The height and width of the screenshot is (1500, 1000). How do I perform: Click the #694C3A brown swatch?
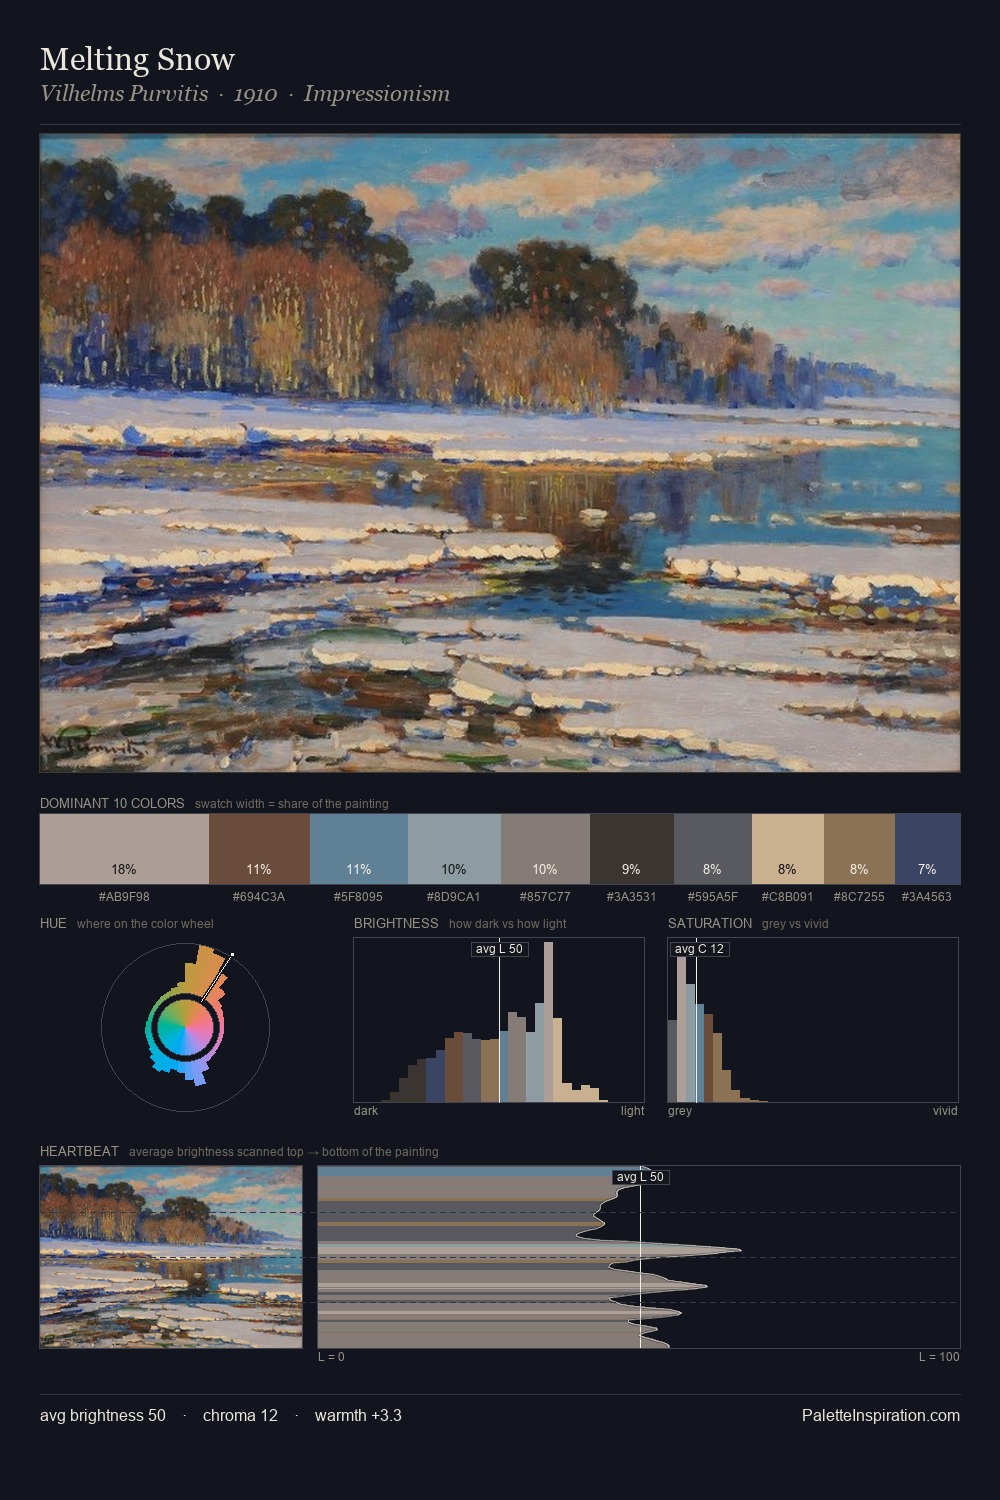click(259, 849)
